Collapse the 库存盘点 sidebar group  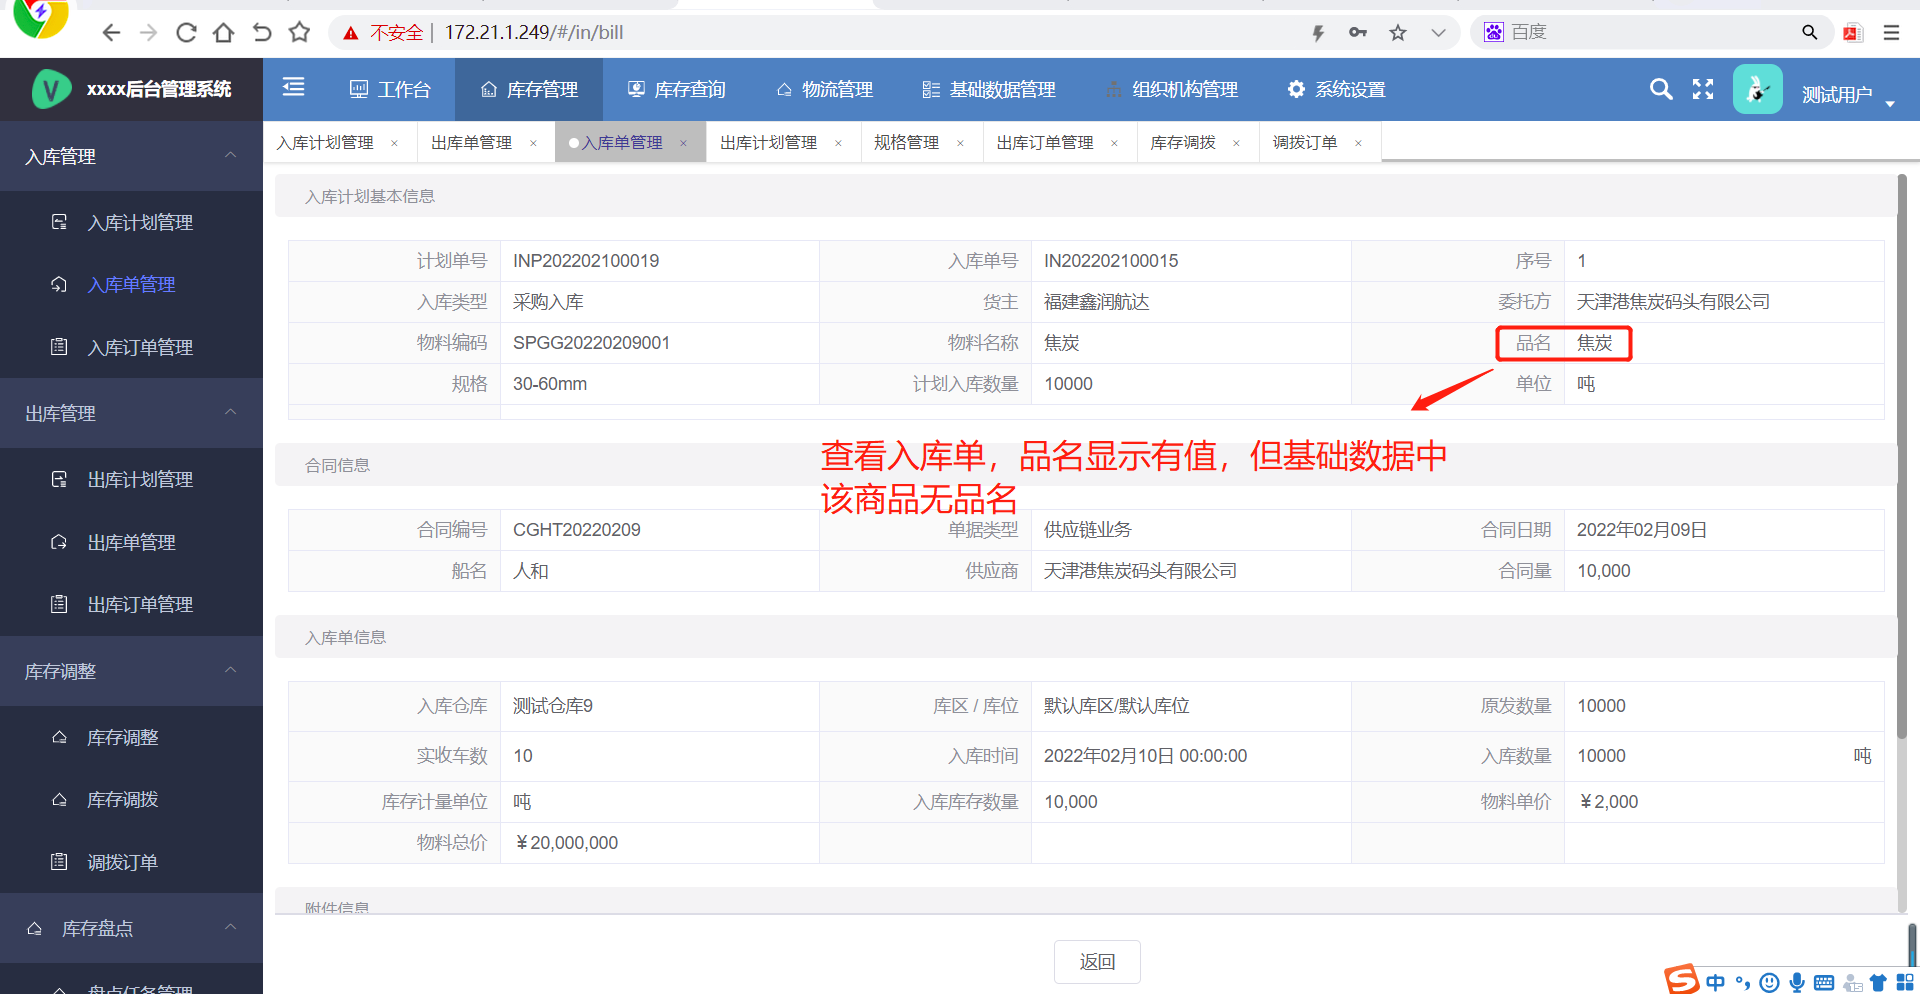coord(131,928)
